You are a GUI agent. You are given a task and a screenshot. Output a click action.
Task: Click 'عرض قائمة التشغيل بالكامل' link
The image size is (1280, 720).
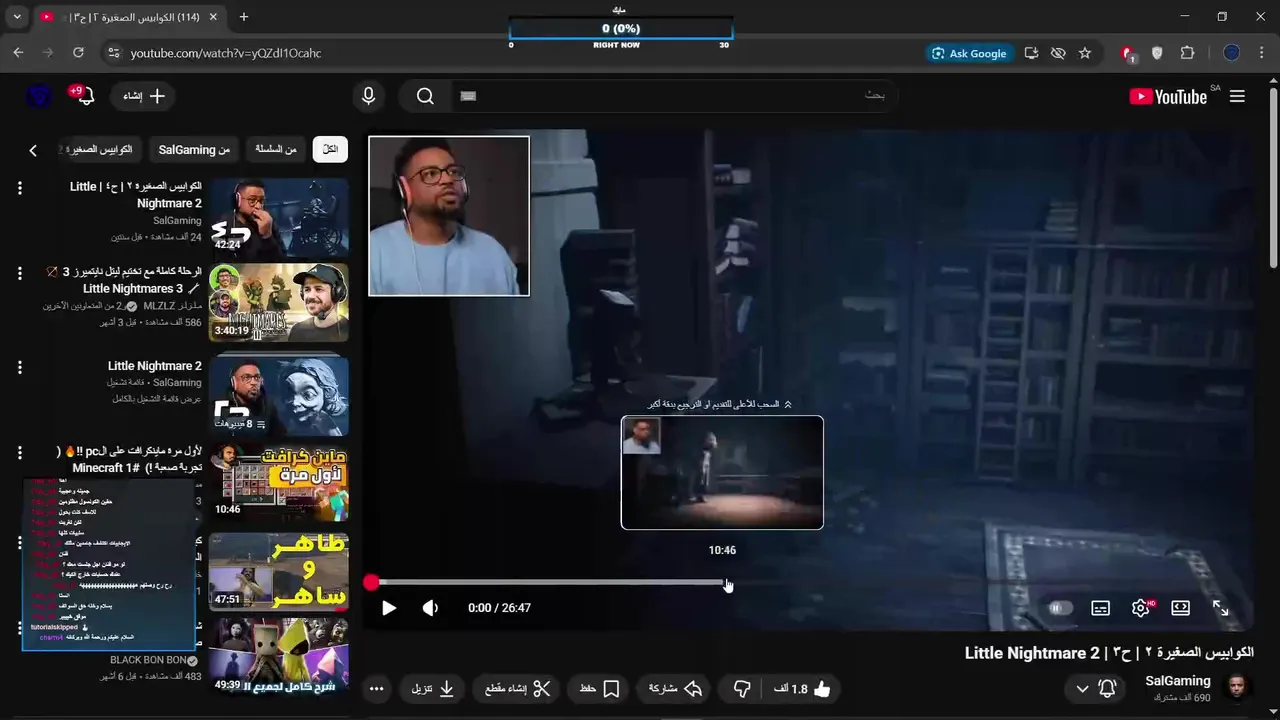158,398
